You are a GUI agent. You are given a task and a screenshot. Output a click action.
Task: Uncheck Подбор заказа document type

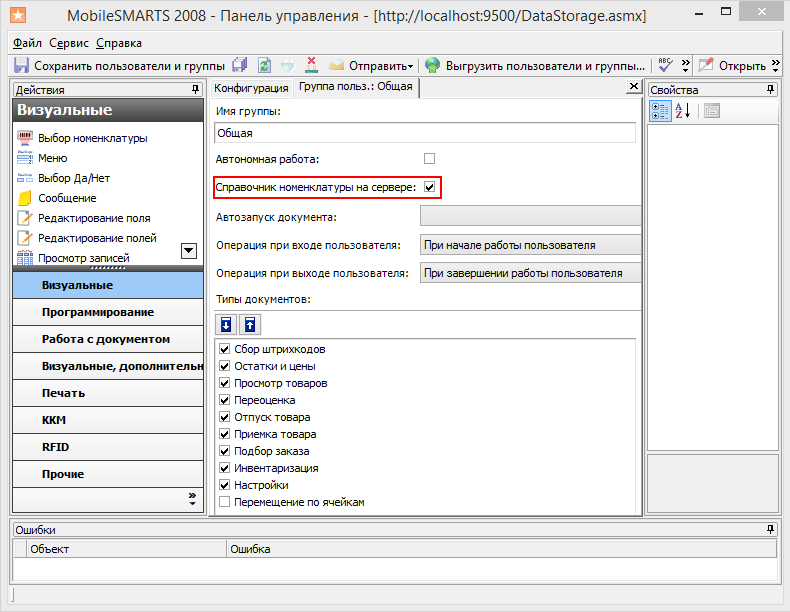pyautogui.click(x=225, y=451)
